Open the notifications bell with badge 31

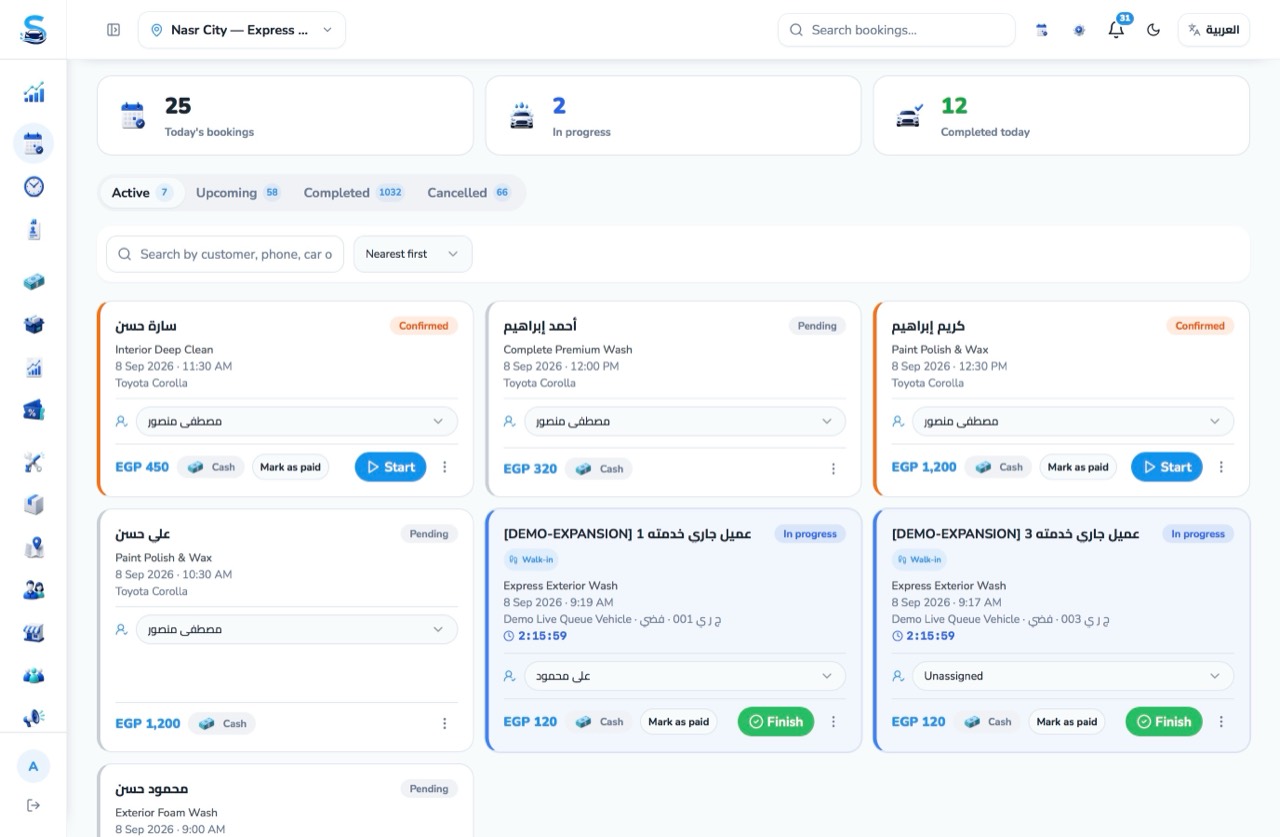(1117, 29)
